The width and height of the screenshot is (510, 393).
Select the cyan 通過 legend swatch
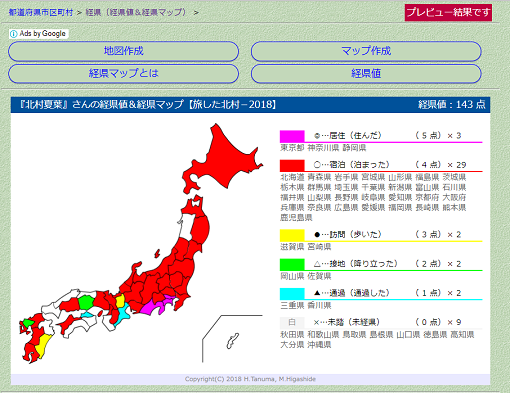click(x=292, y=294)
